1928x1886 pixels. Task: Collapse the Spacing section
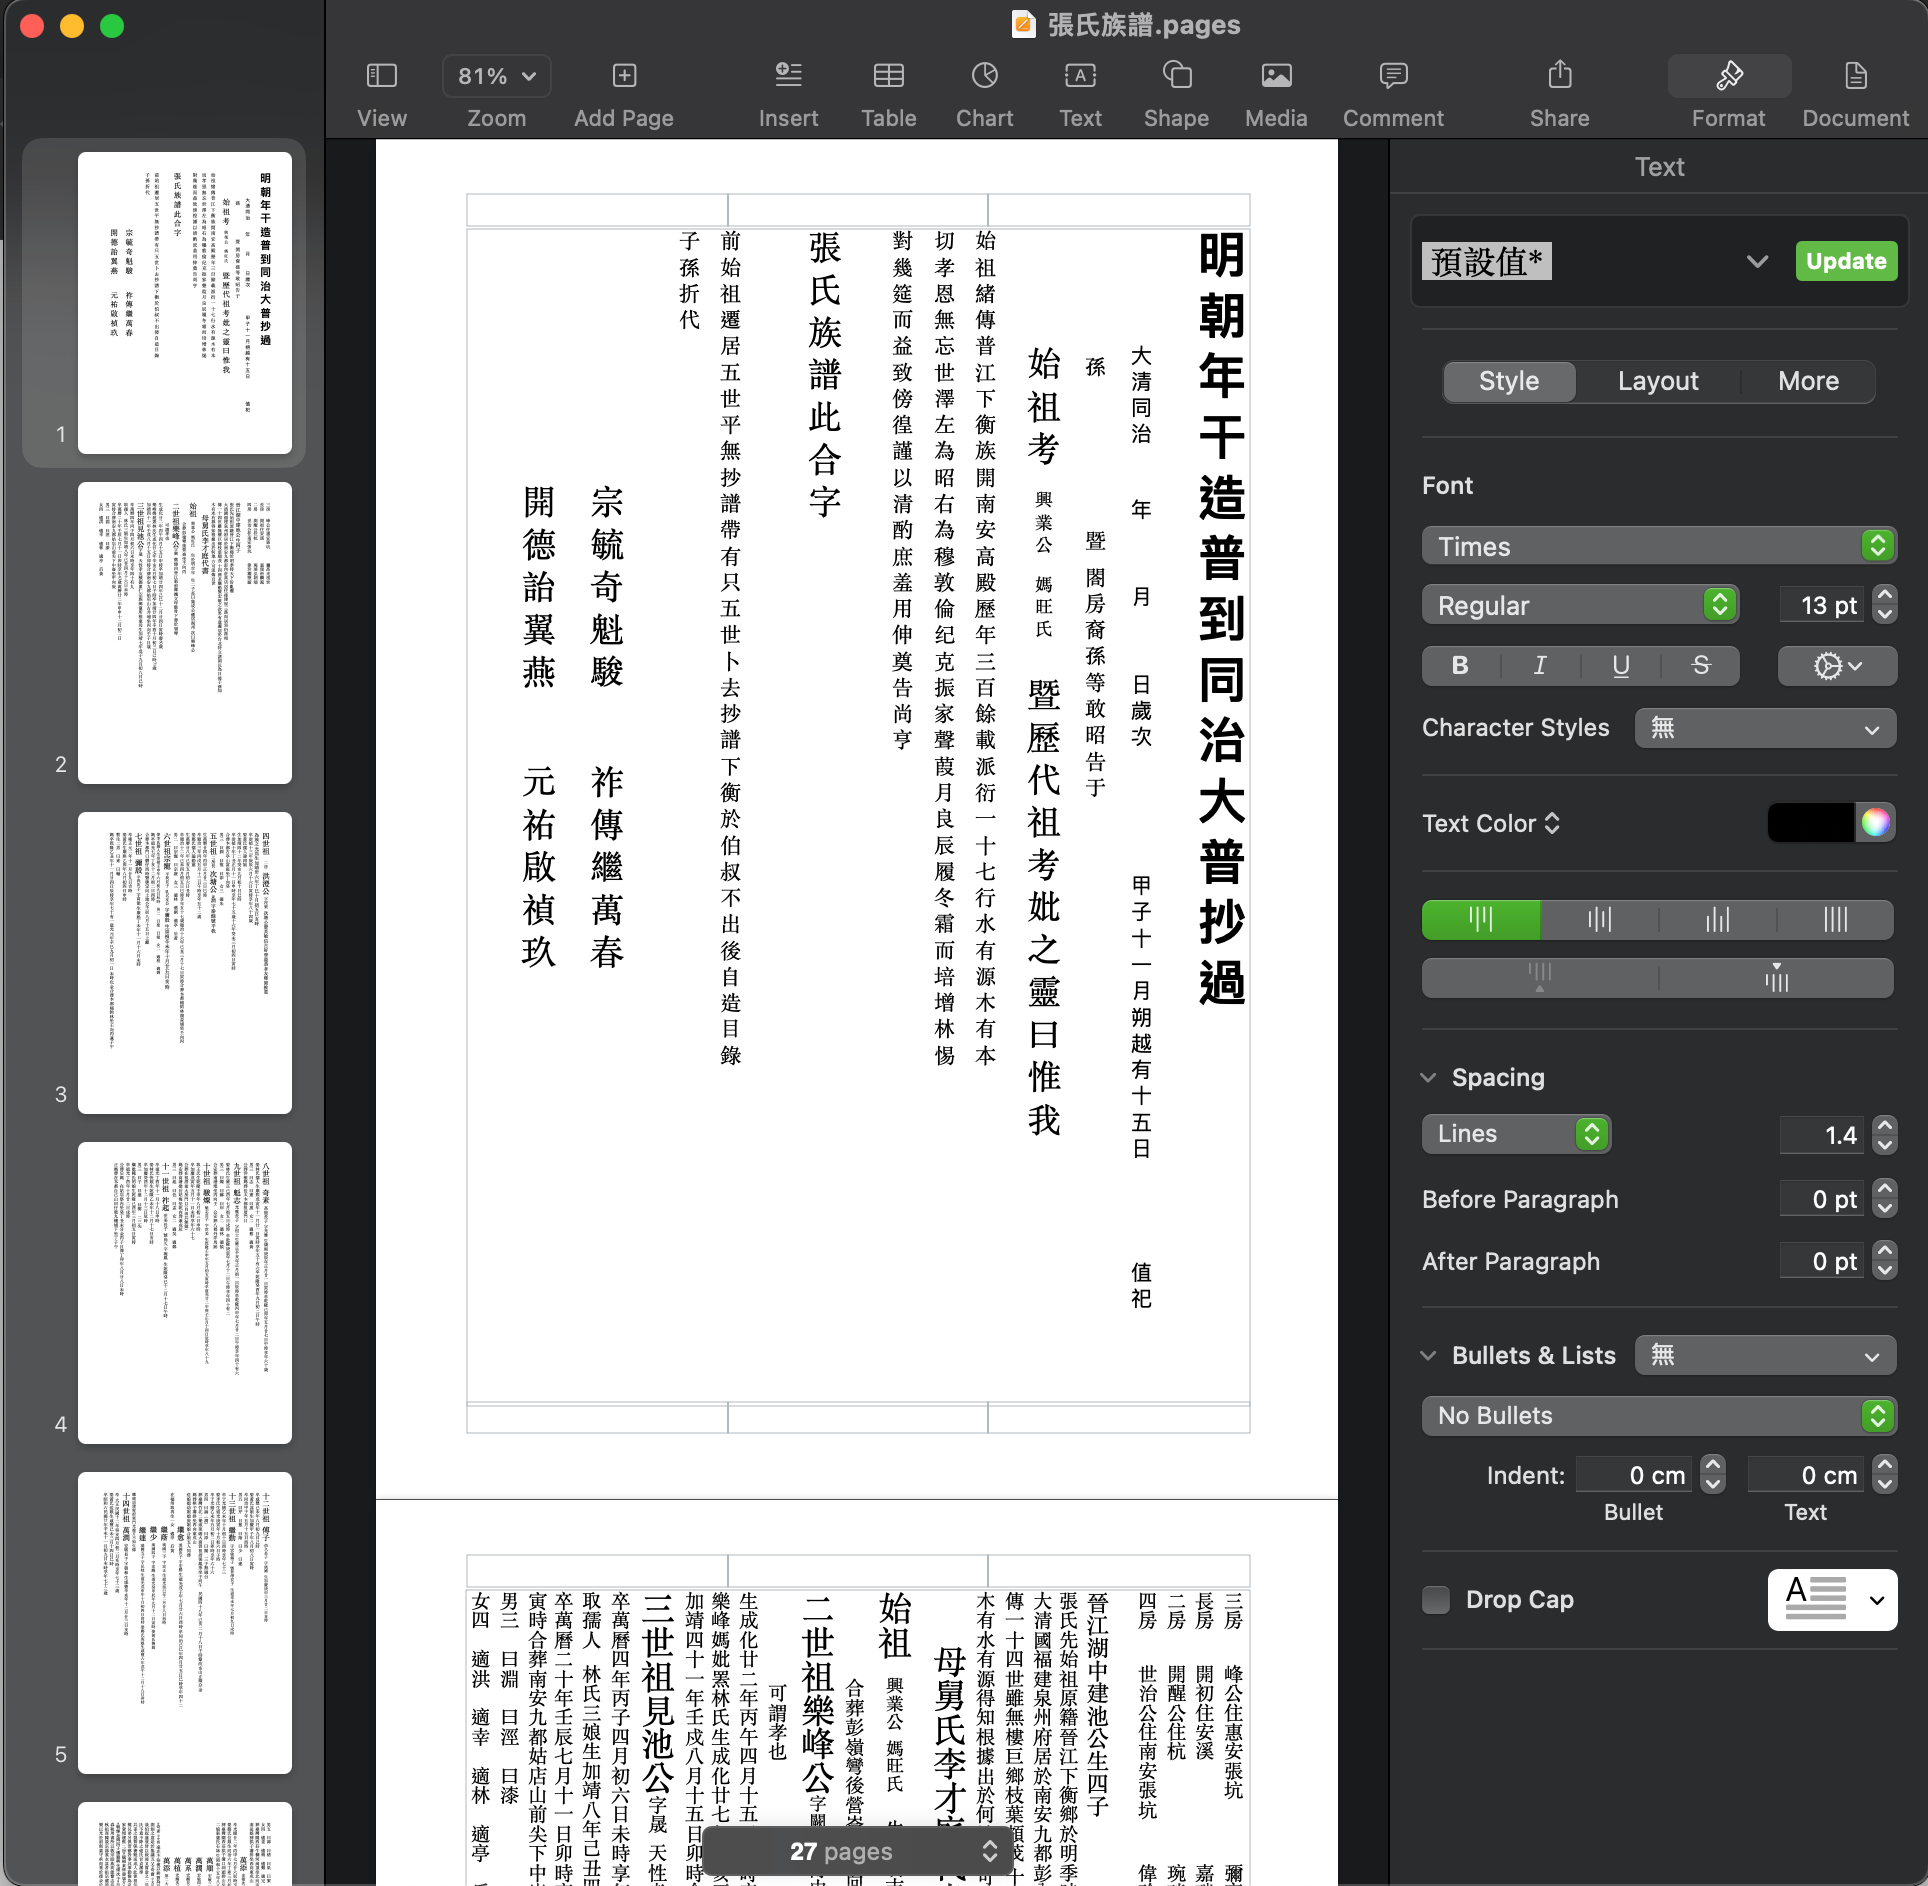[x=1429, y=1078]
